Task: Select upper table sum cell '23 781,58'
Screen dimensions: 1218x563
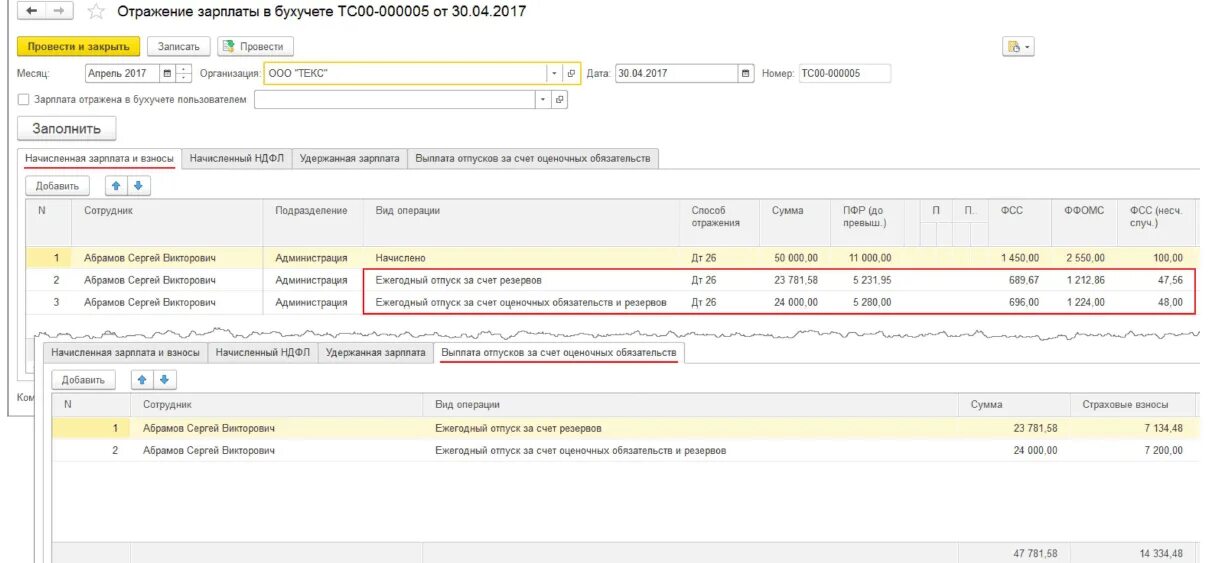Action: (794, 280)
